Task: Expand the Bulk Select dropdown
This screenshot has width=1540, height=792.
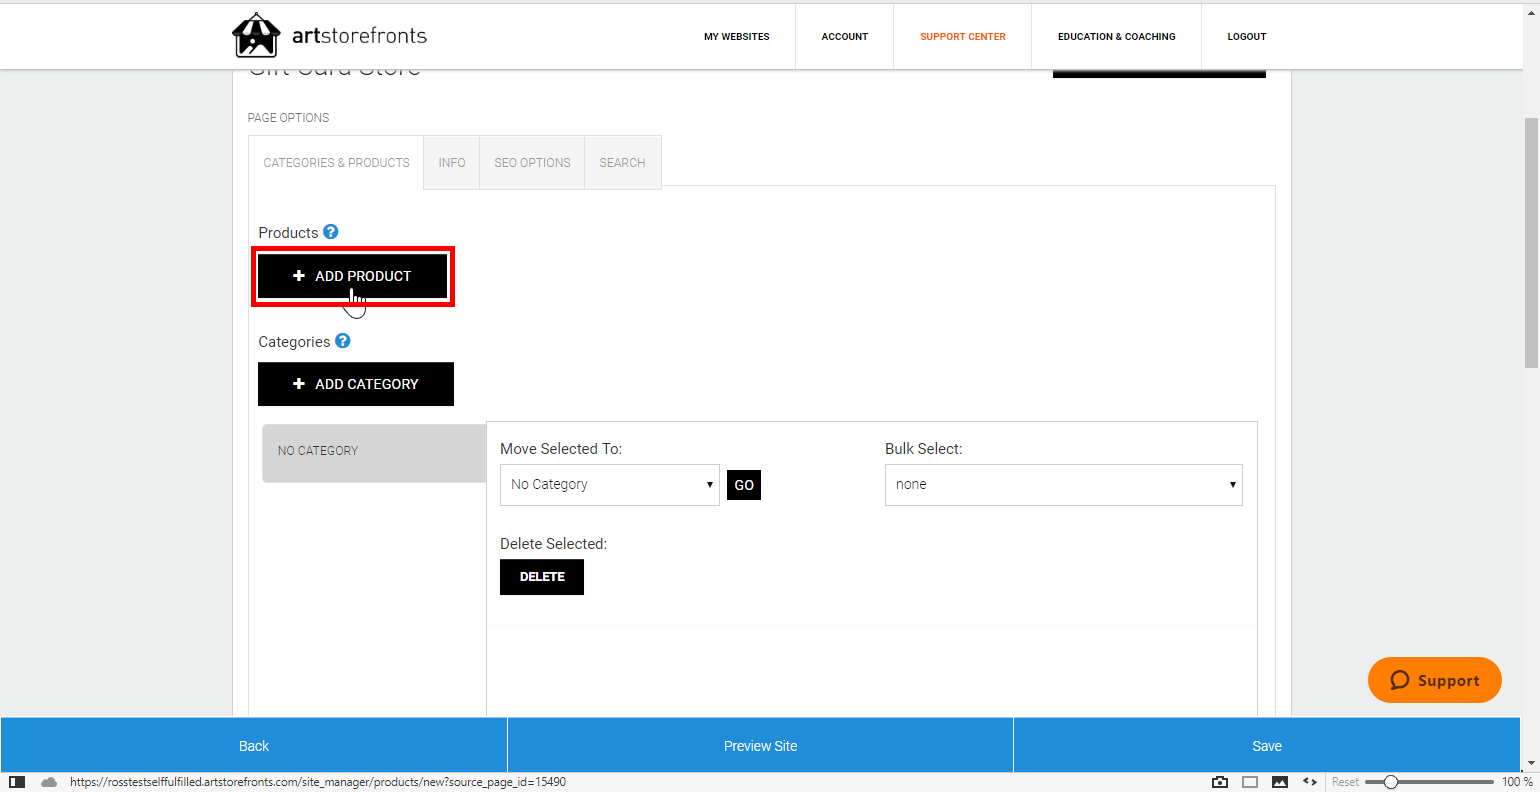Action: (x=1063, y=485)
